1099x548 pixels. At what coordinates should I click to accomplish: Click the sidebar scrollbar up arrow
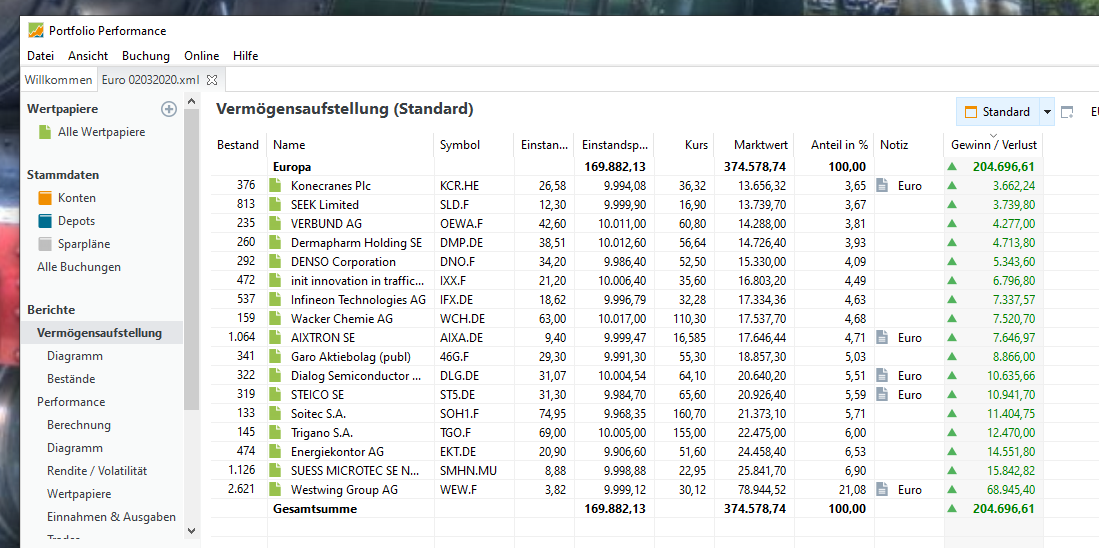coord(192,103)
